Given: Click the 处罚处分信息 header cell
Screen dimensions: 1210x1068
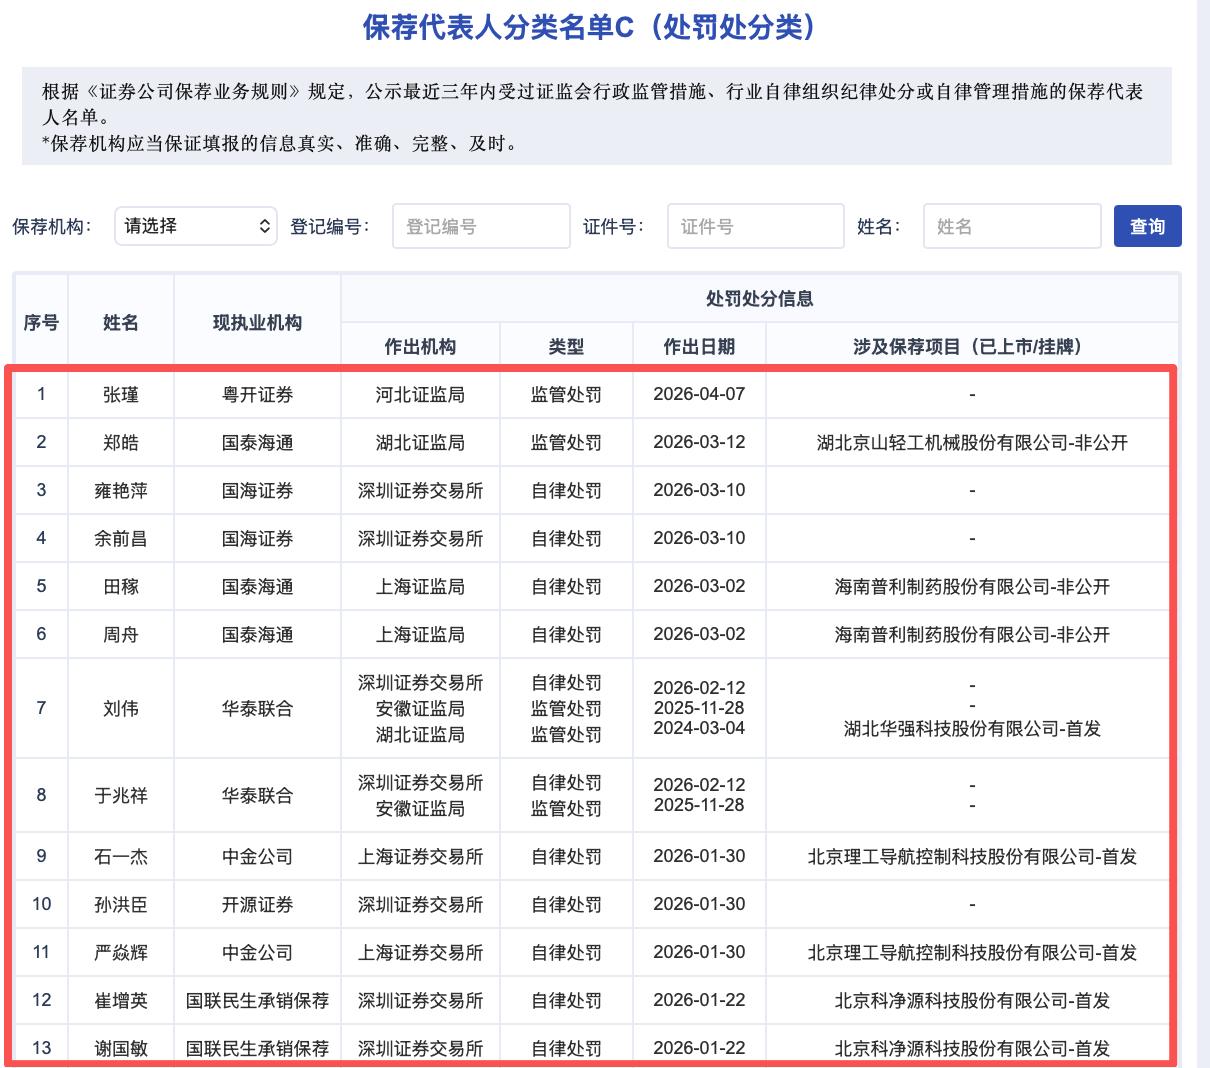Looking at the screenshot, I should click(759, 299).
